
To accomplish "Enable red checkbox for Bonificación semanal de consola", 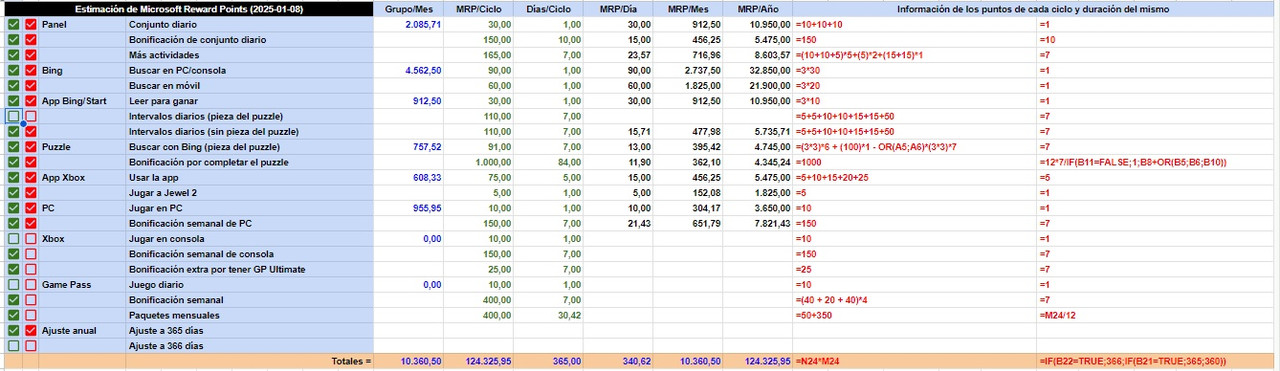I will click(30, 254).
